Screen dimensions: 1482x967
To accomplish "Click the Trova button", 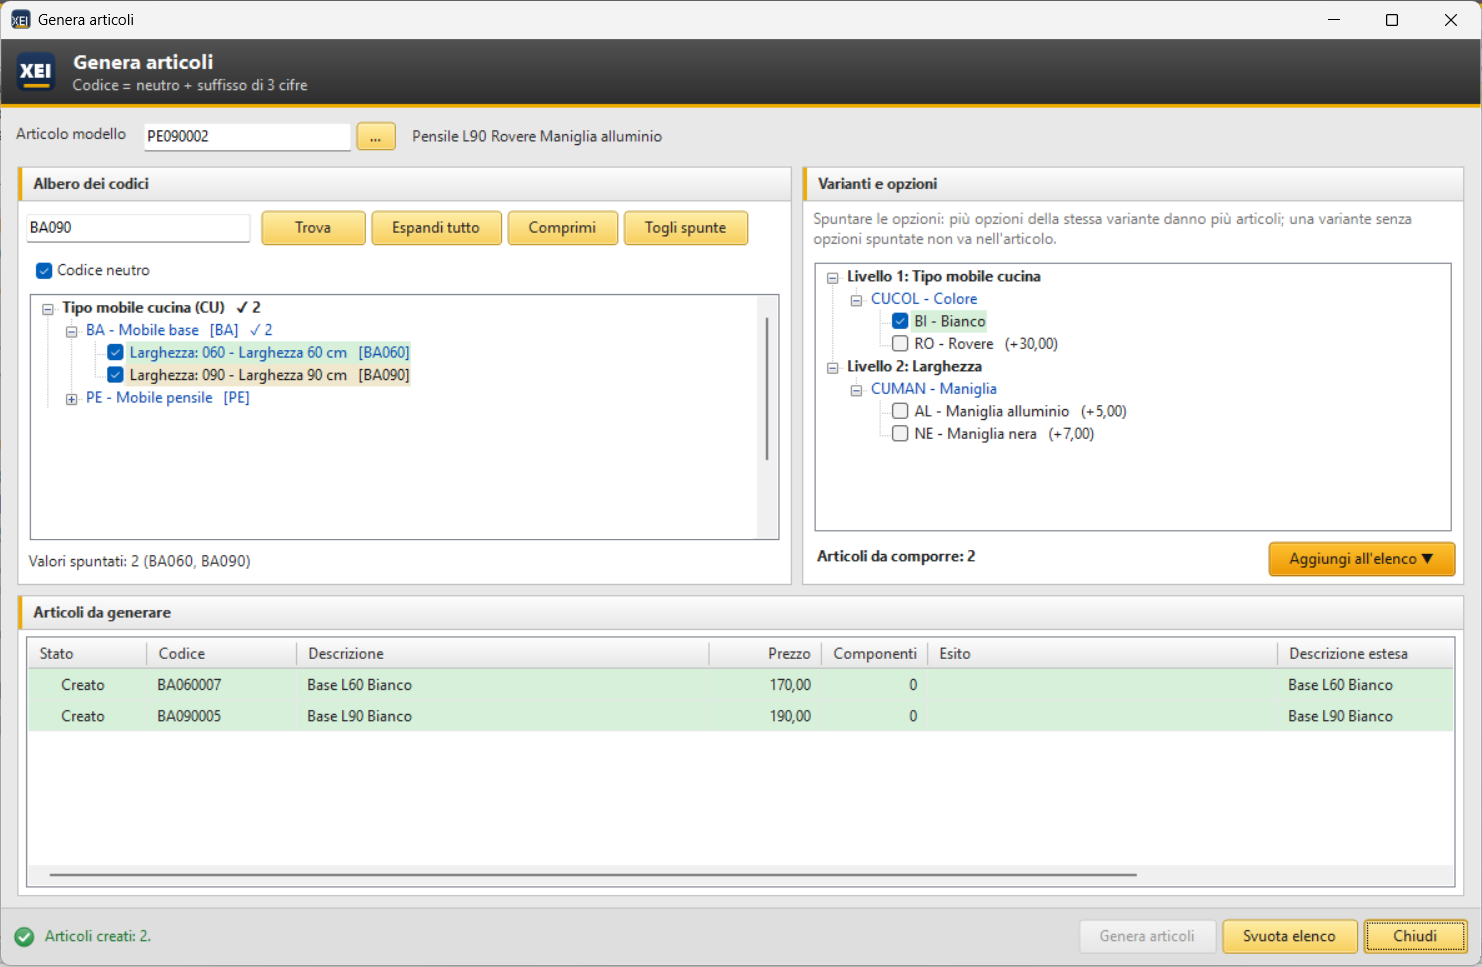I will [x=313, y=228].
